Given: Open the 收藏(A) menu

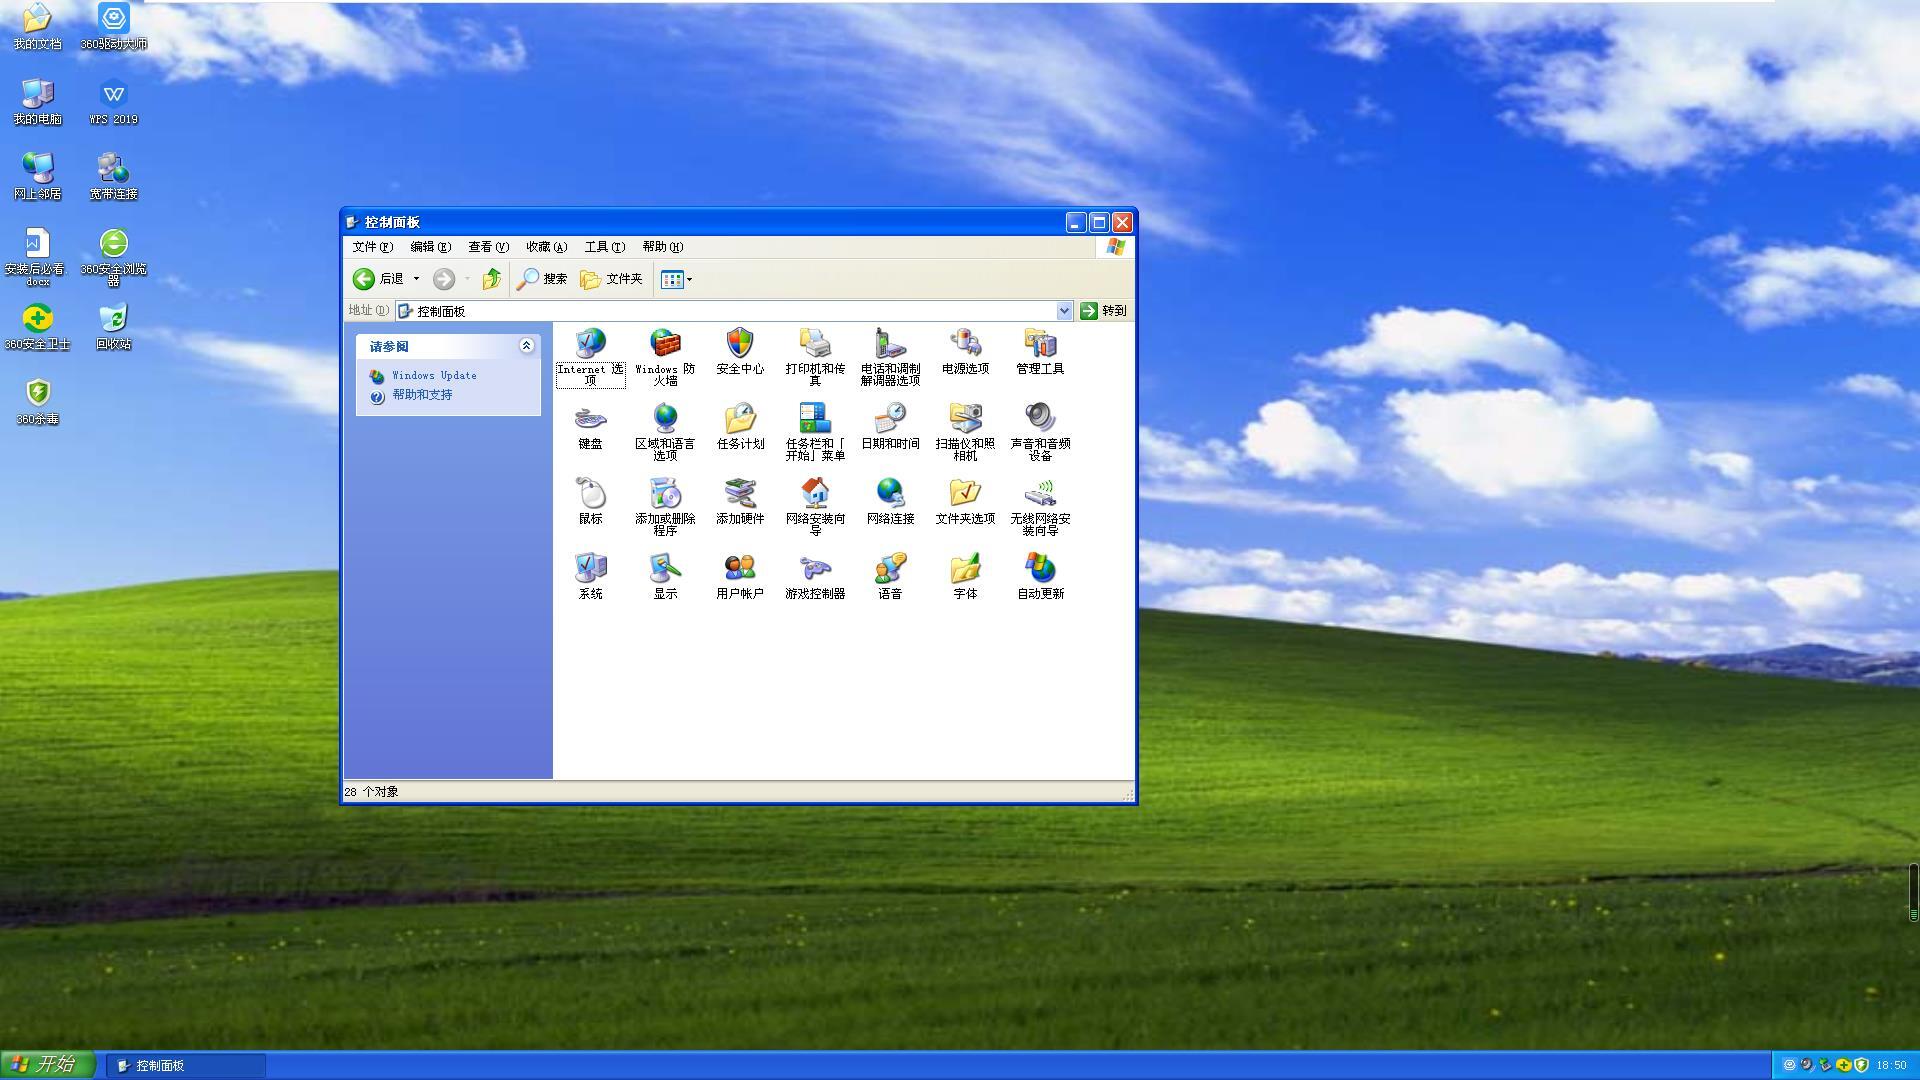Looking at the screenshot, I should 546,247.
